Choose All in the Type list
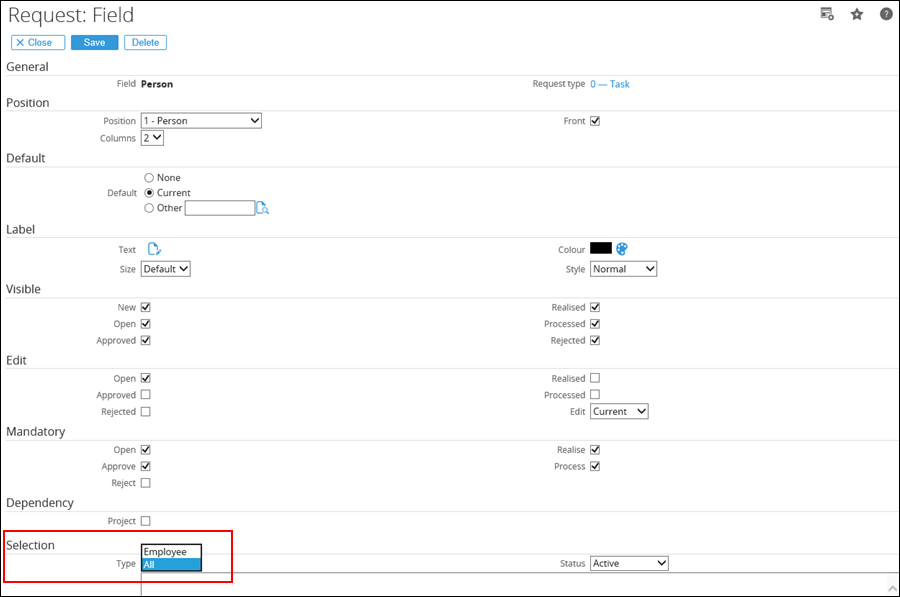900x597 pixels. click(x=171, y=564)
